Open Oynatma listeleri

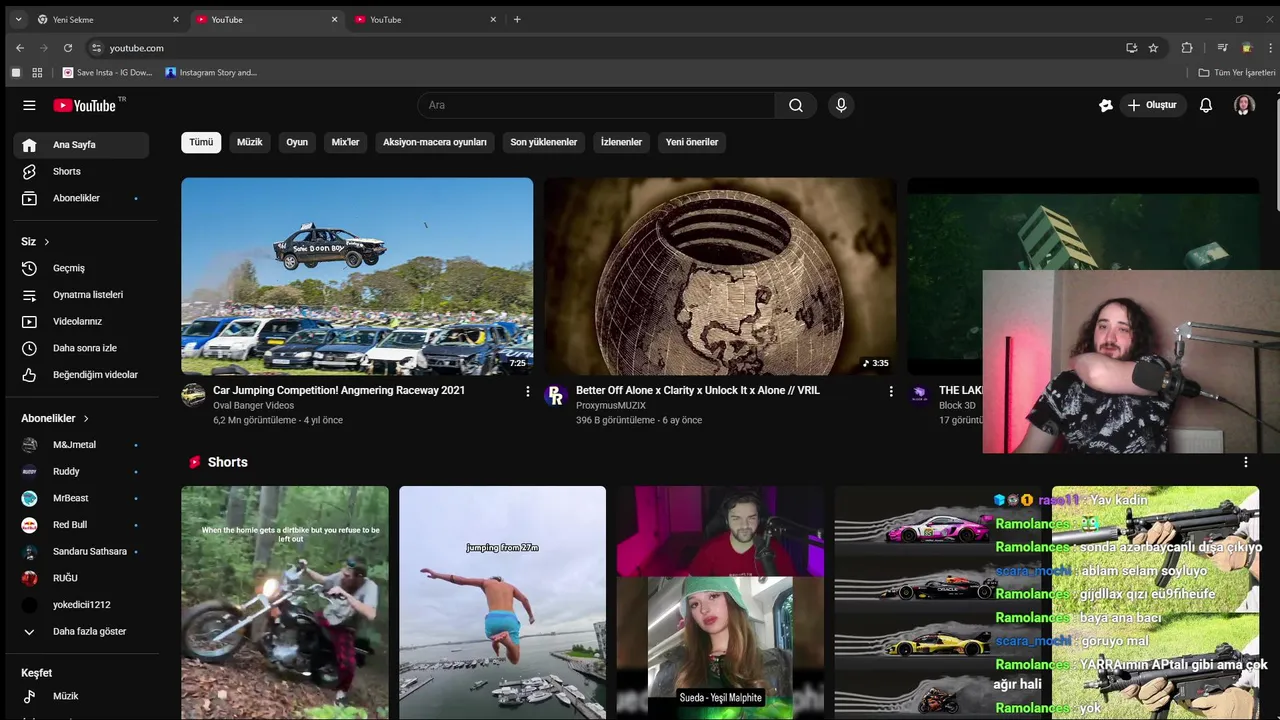coord(81,295)
